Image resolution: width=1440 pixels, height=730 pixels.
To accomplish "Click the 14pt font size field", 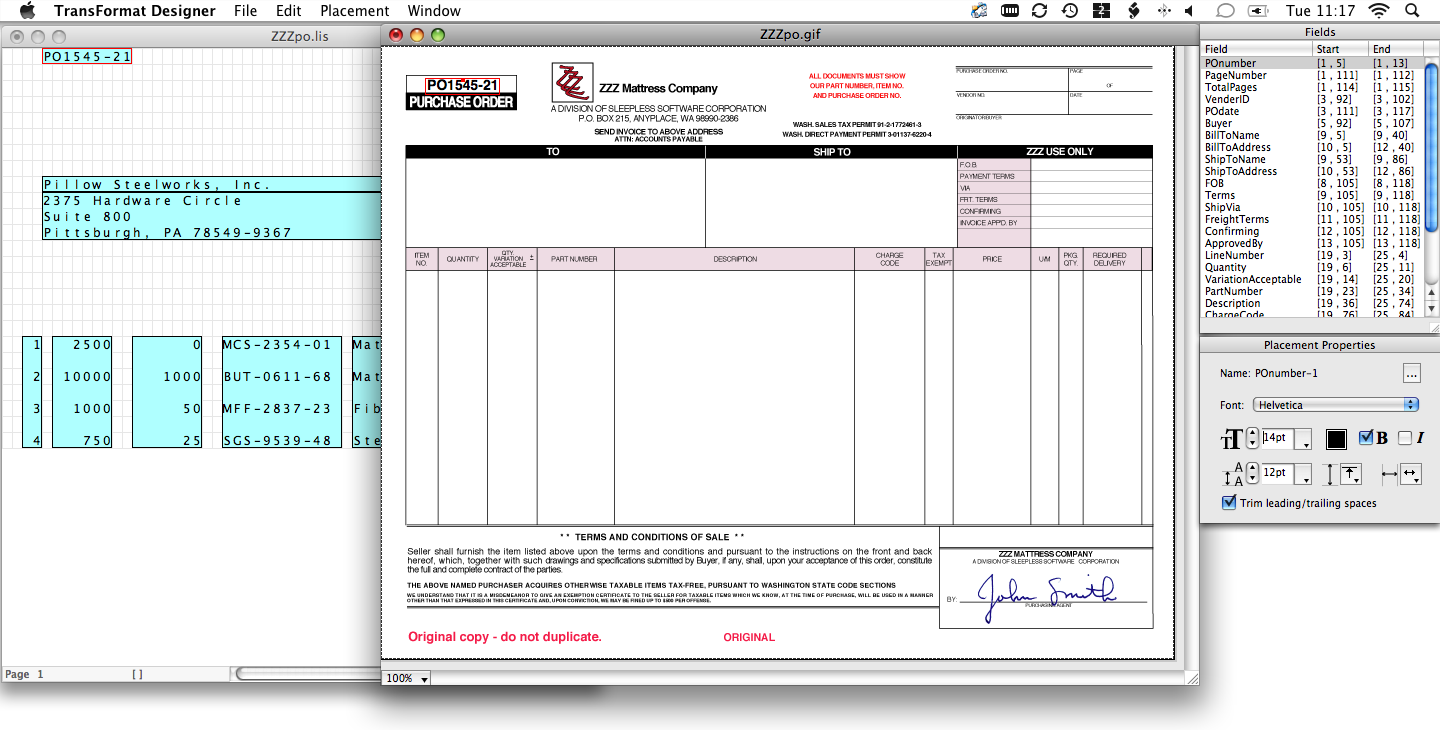I will point(1277,438).
